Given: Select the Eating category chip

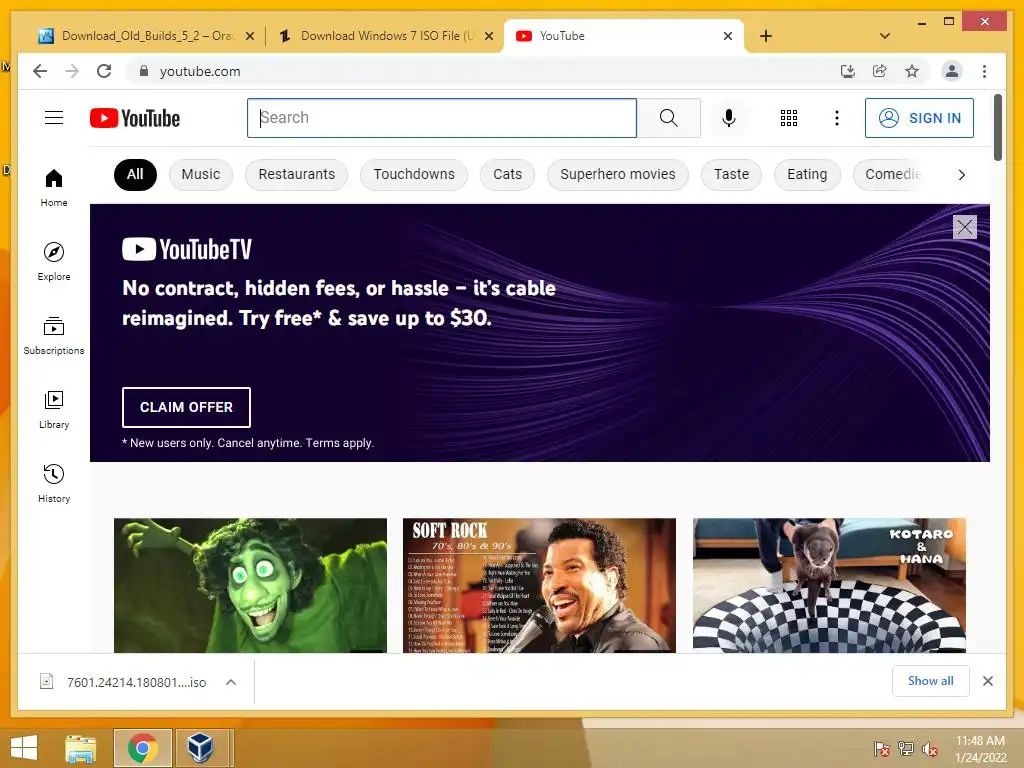Looking at the screenshot, I should (x=807, y=174).
